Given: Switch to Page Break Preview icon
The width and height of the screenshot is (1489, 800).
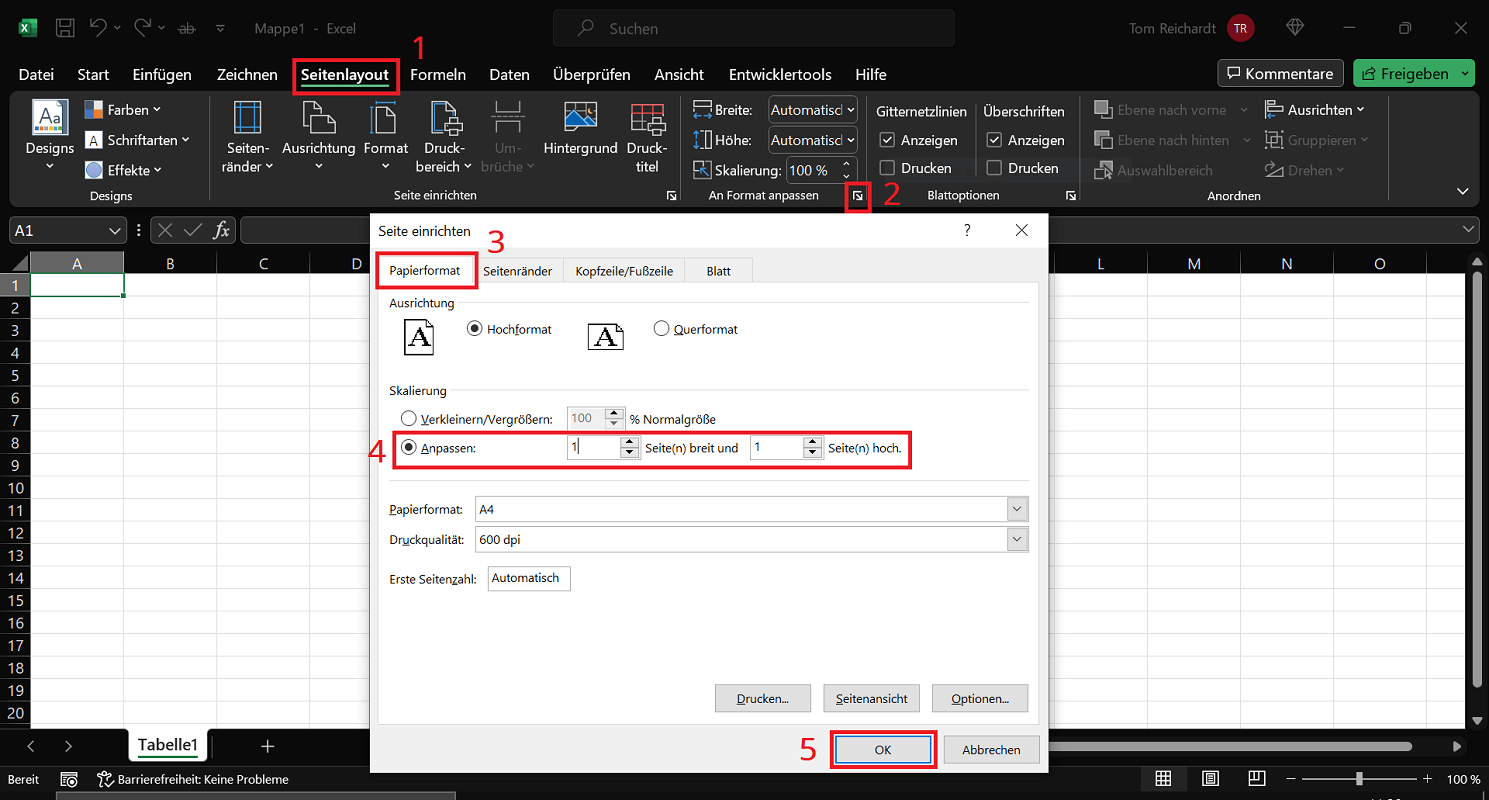Looking at the screenshot, I should 1259,779.
